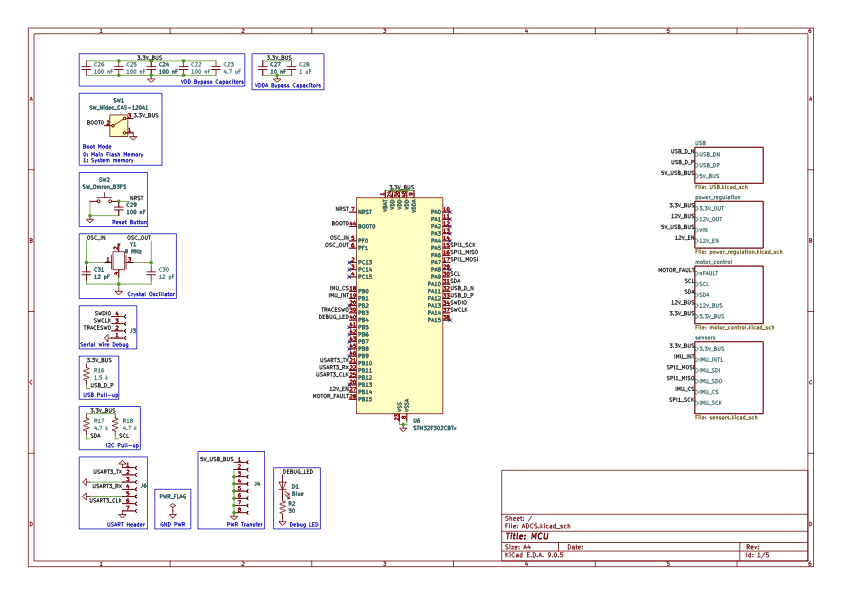Select the D1 Blue LED symbol

(283, 488)
